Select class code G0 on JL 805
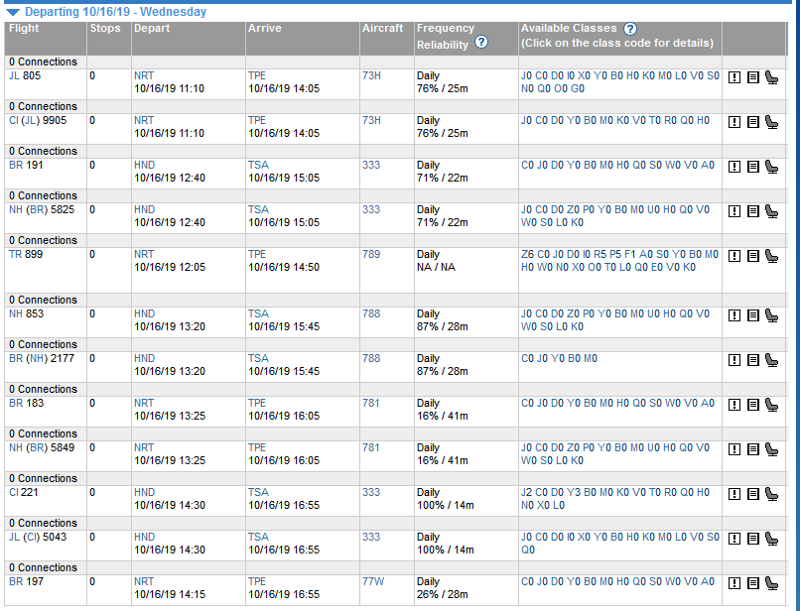The width and height of the screenshot is (800, 611). tap(578, 88)
